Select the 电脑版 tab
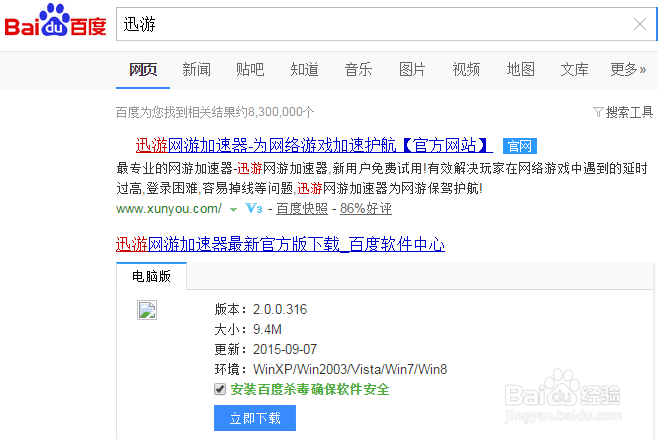The image size is (658, 439). pos(151,276)
